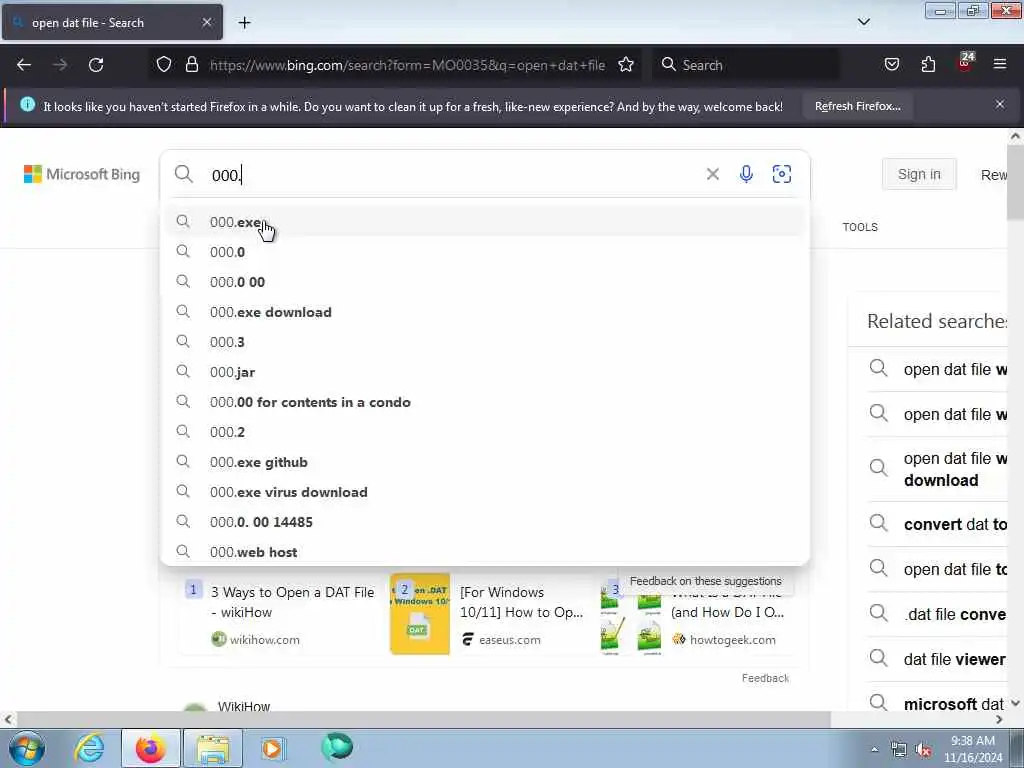
Task: Click the network tray icon
Action: click(x=899, y=750)
